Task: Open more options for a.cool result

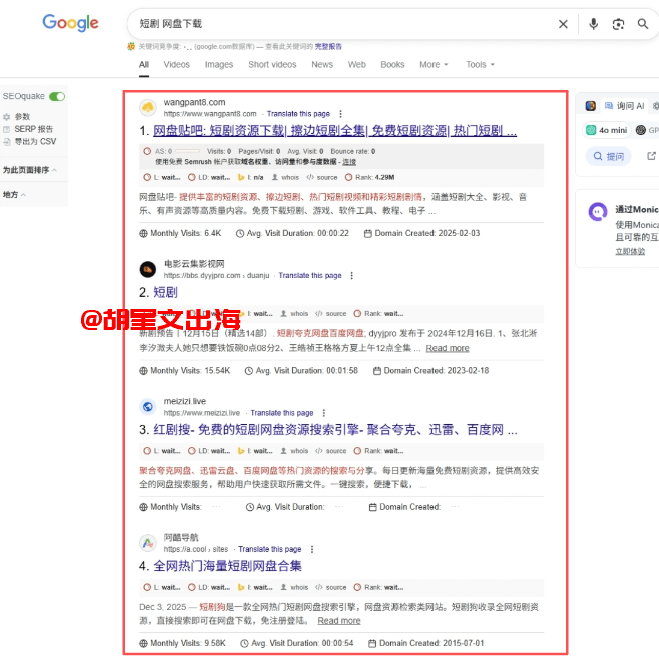Action: click(x=312, y=549)
